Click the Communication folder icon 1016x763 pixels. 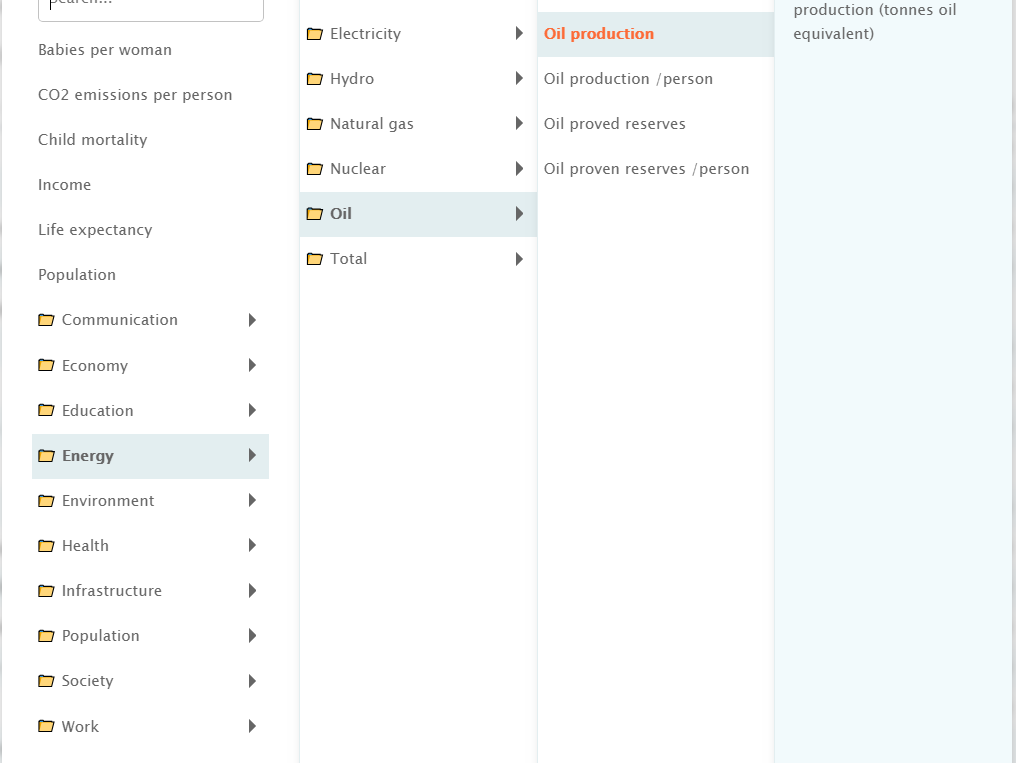coord(46,320)
